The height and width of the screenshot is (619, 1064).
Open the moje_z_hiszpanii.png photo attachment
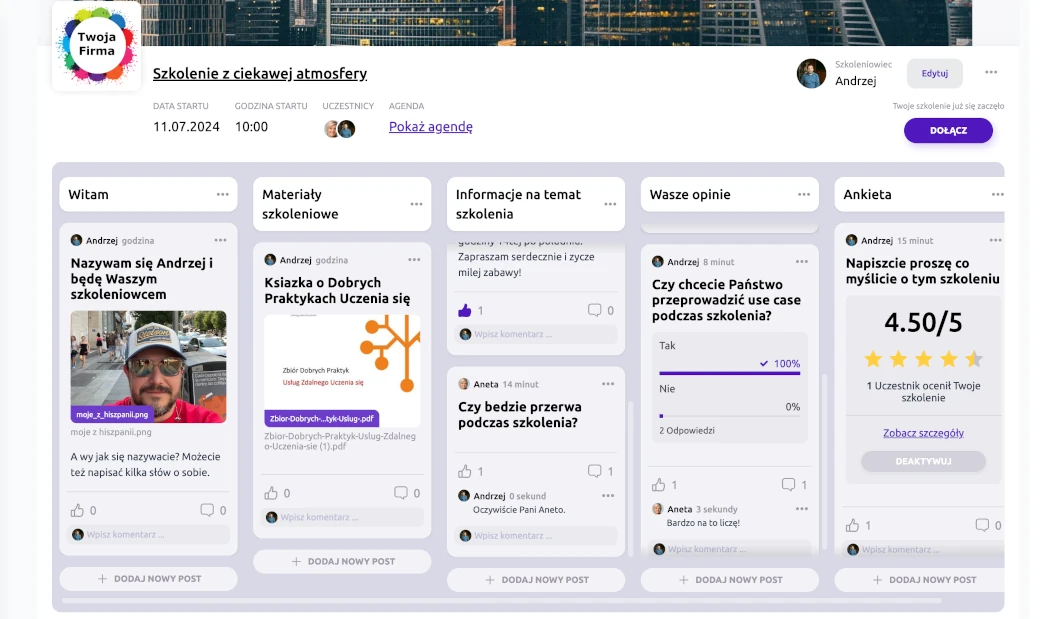(x=149, y=367)
